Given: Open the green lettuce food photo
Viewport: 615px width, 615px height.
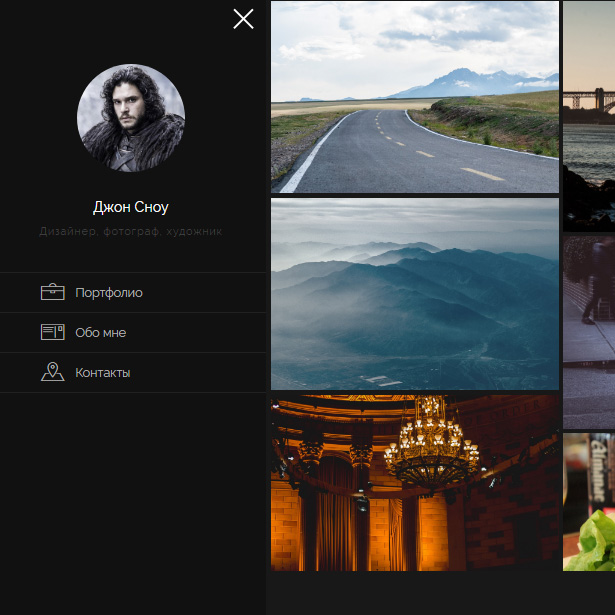Looking at the screenshot, I should coord(589,502).
